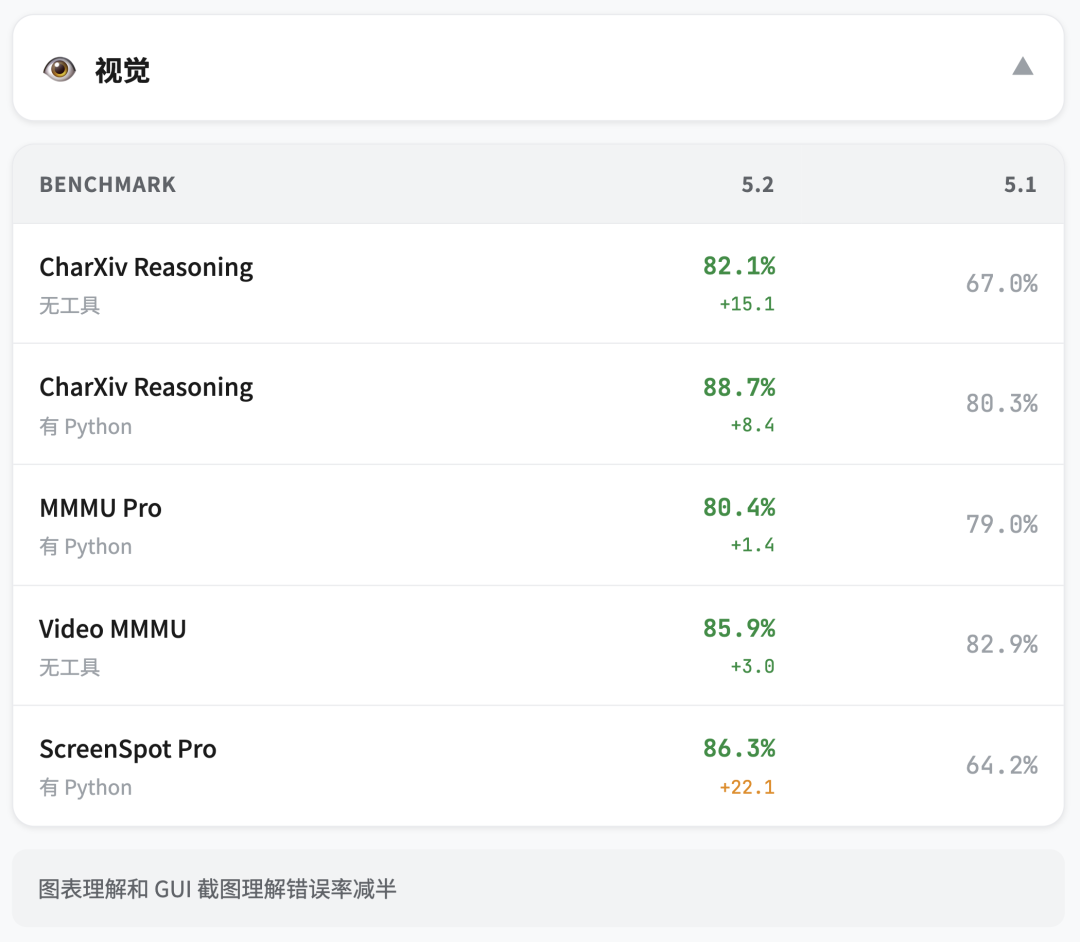Click the 82.1% score value

[739, 266]
